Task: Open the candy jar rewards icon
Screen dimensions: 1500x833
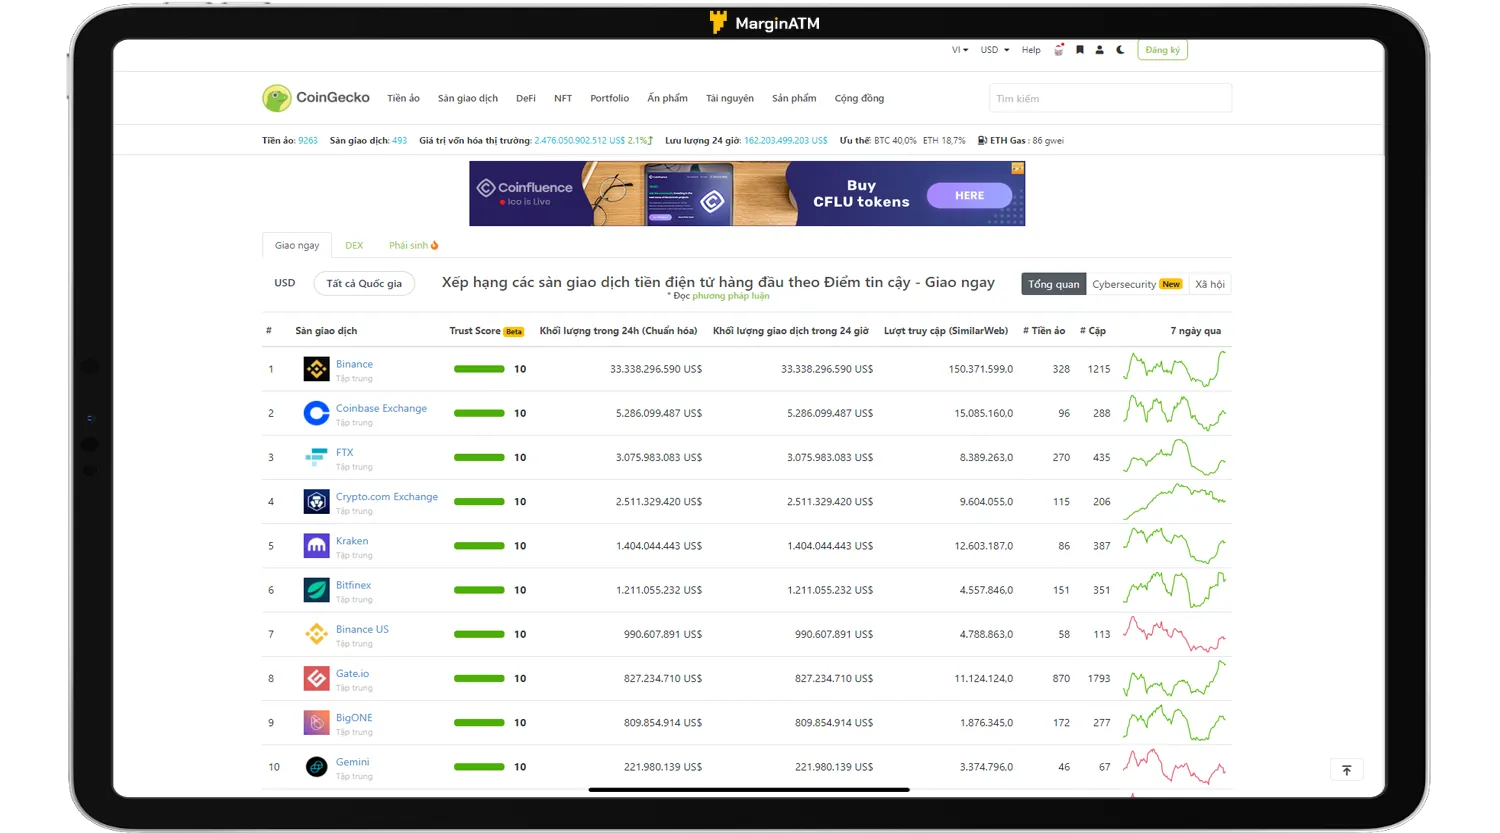Action: 1059,50
